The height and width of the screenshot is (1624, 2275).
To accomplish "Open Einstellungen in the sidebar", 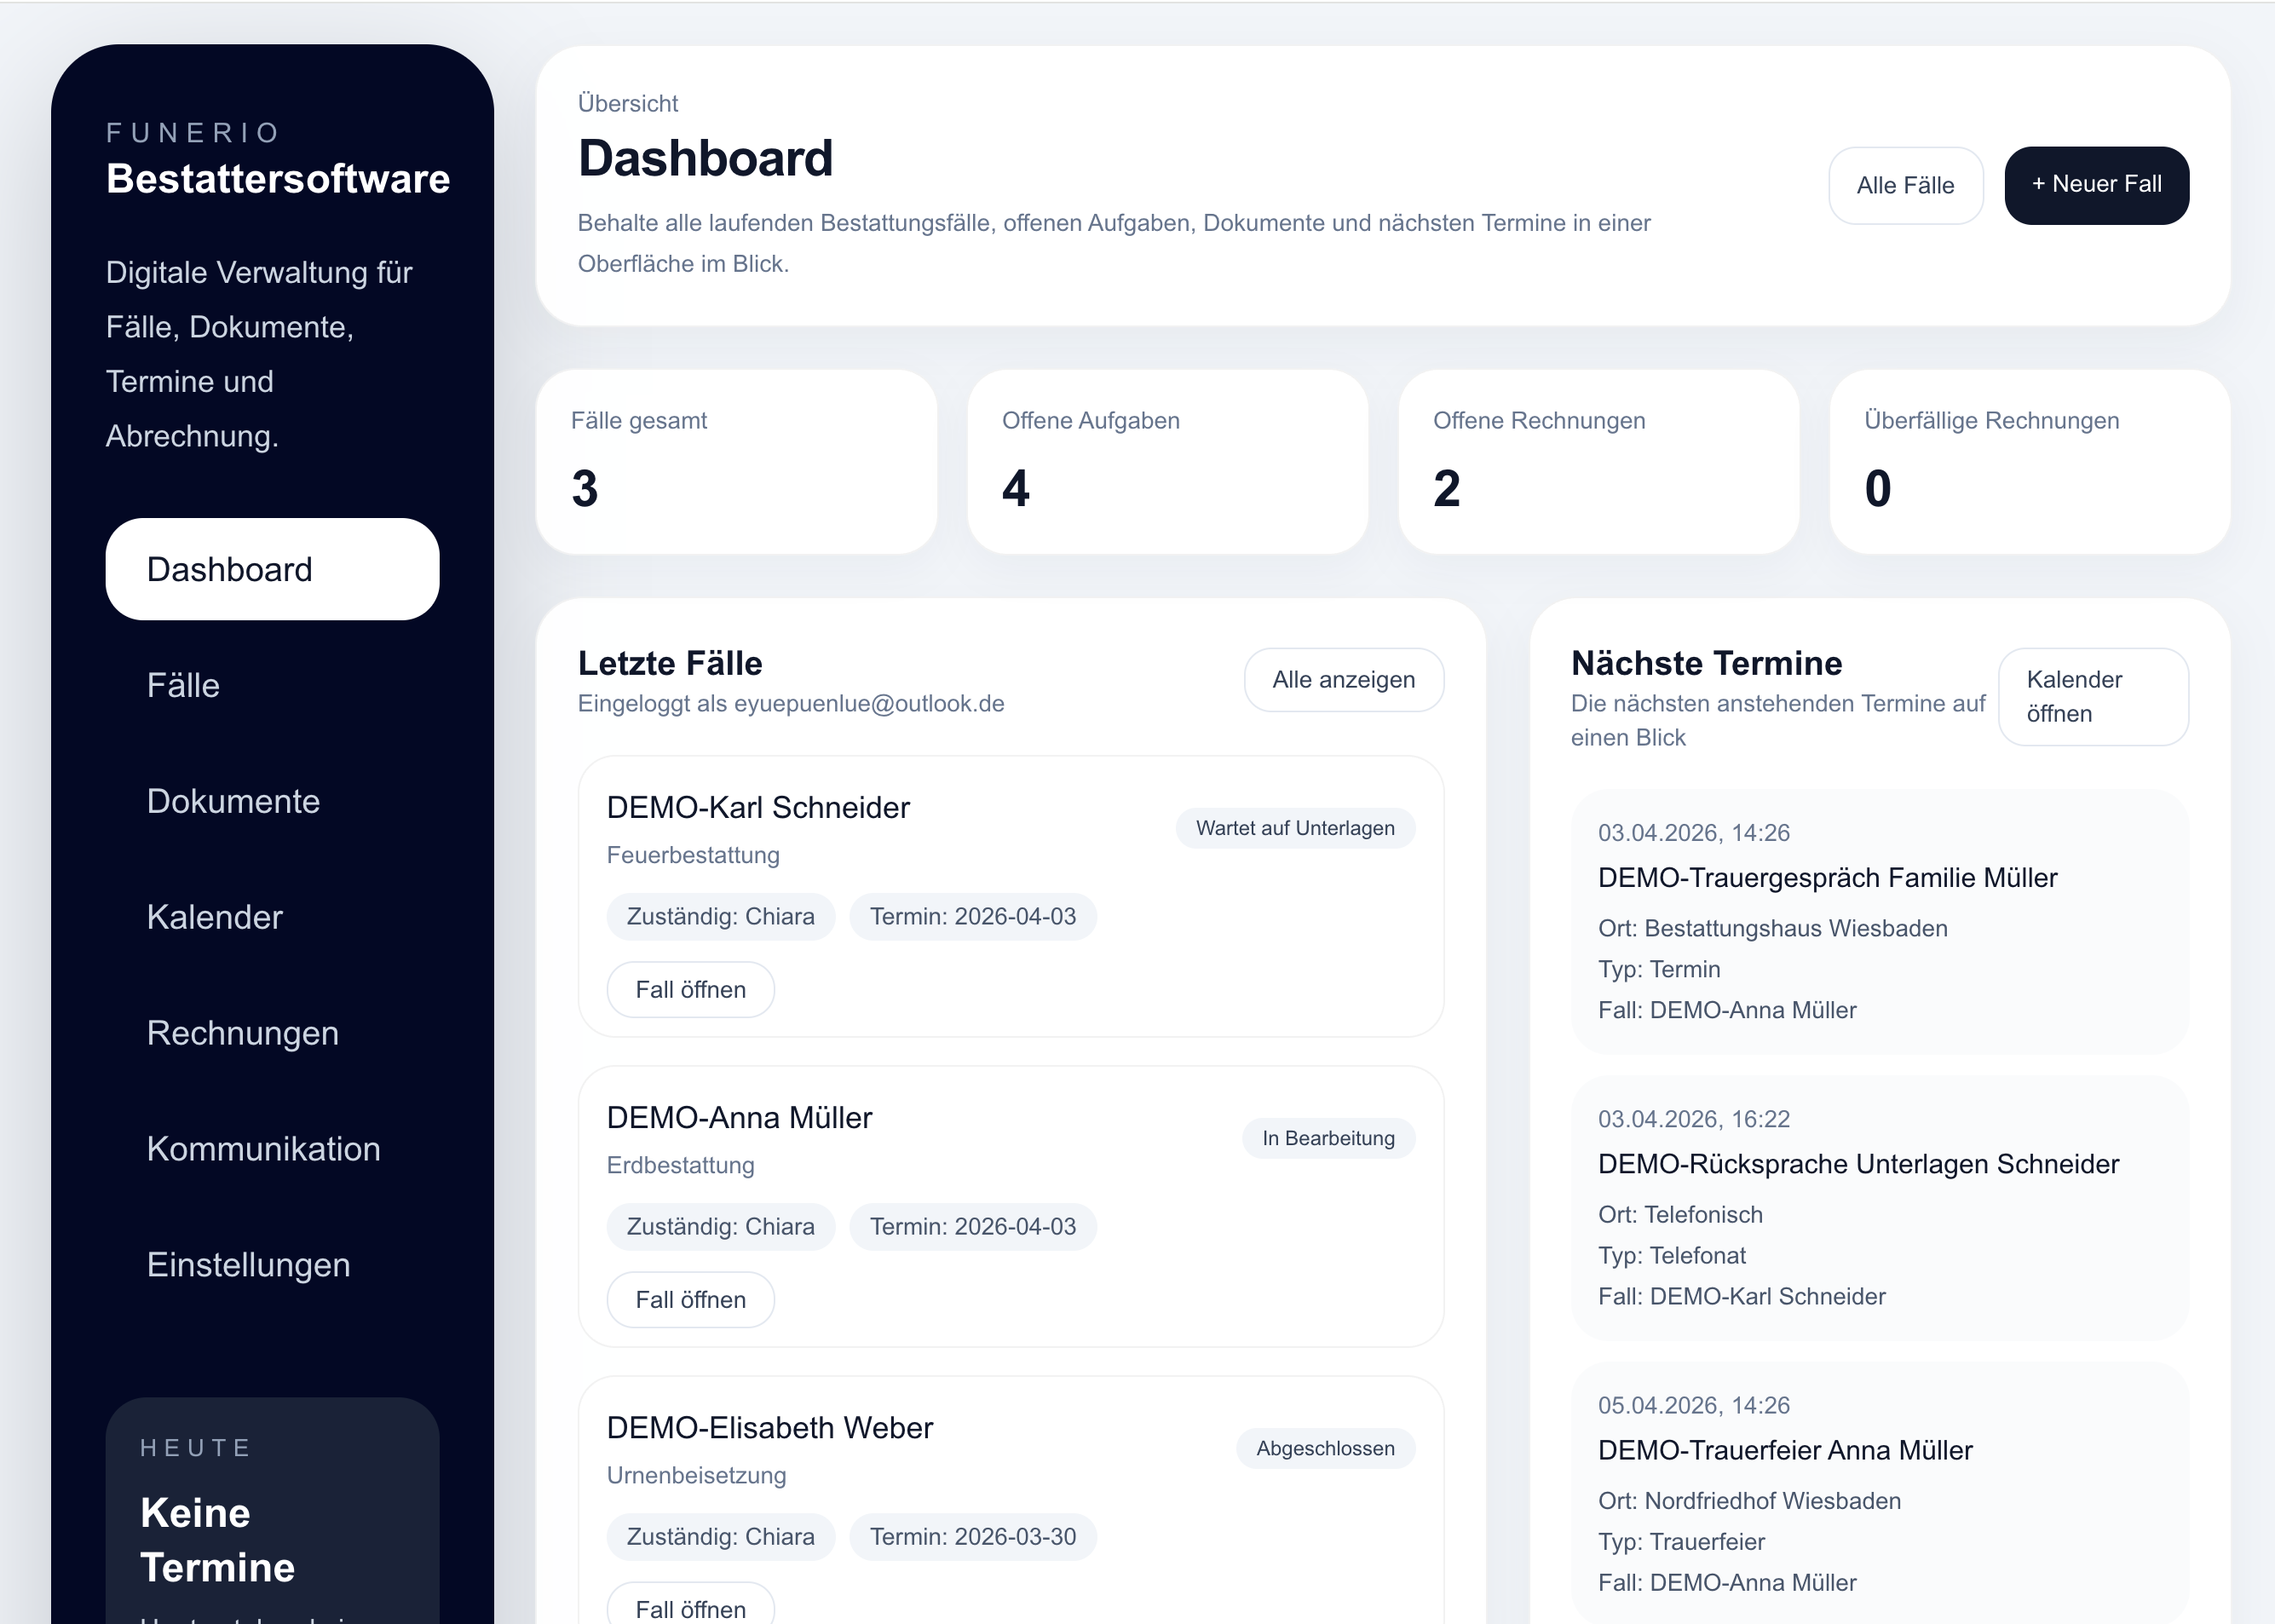I will [248, 1265].
